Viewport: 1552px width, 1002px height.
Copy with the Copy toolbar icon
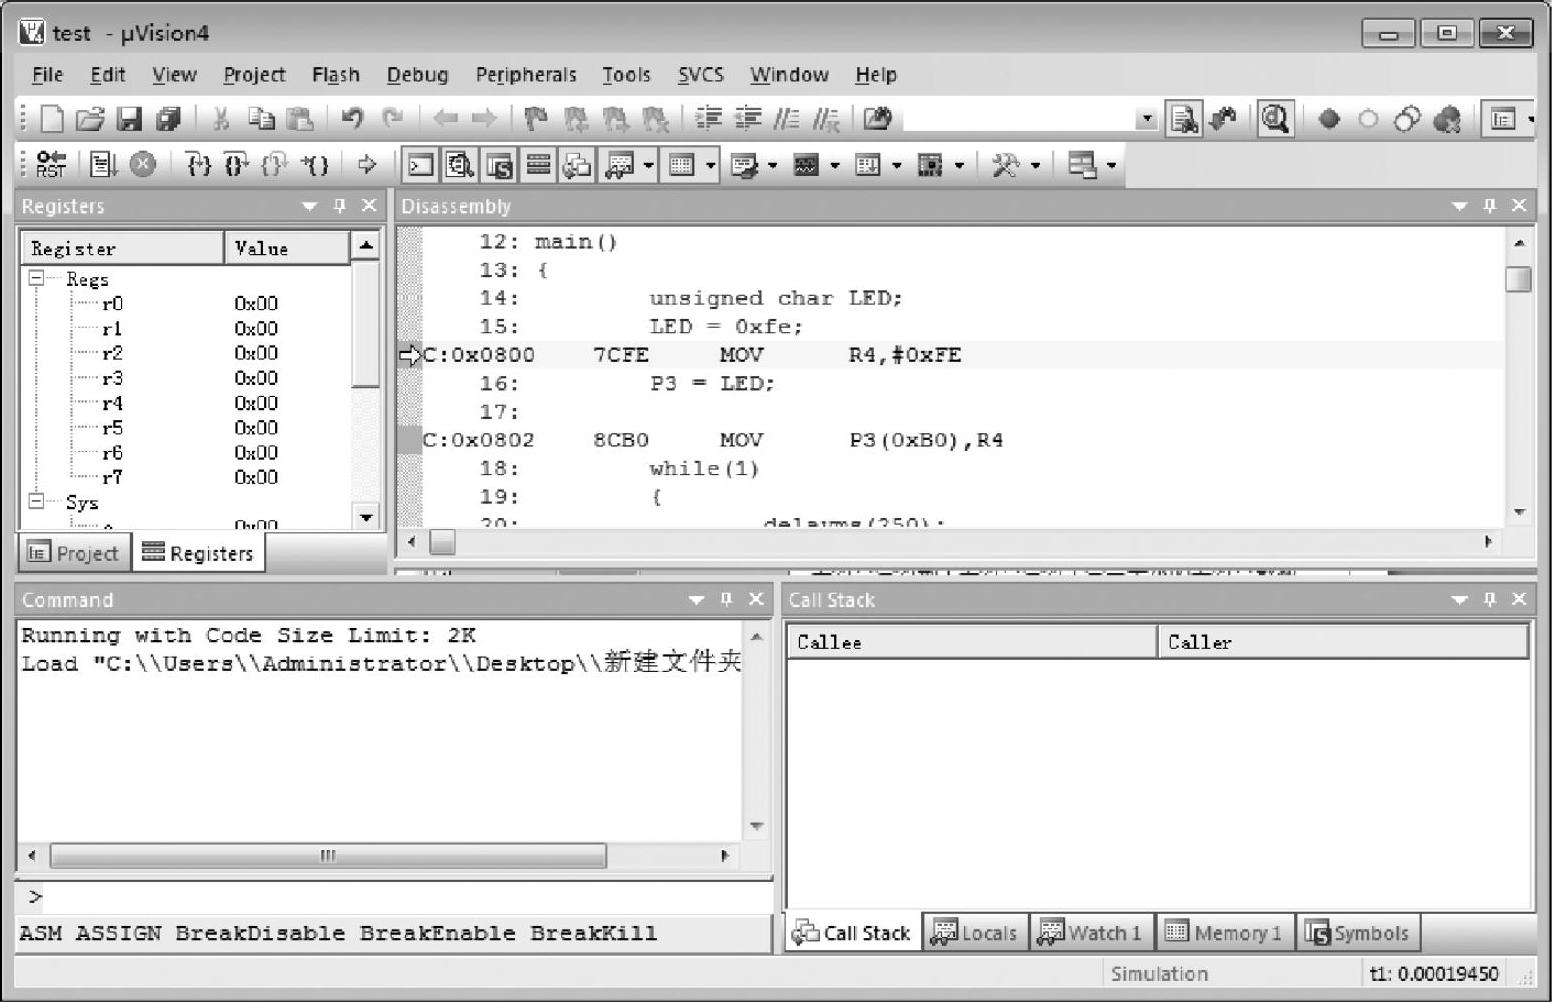click(261, 119)
